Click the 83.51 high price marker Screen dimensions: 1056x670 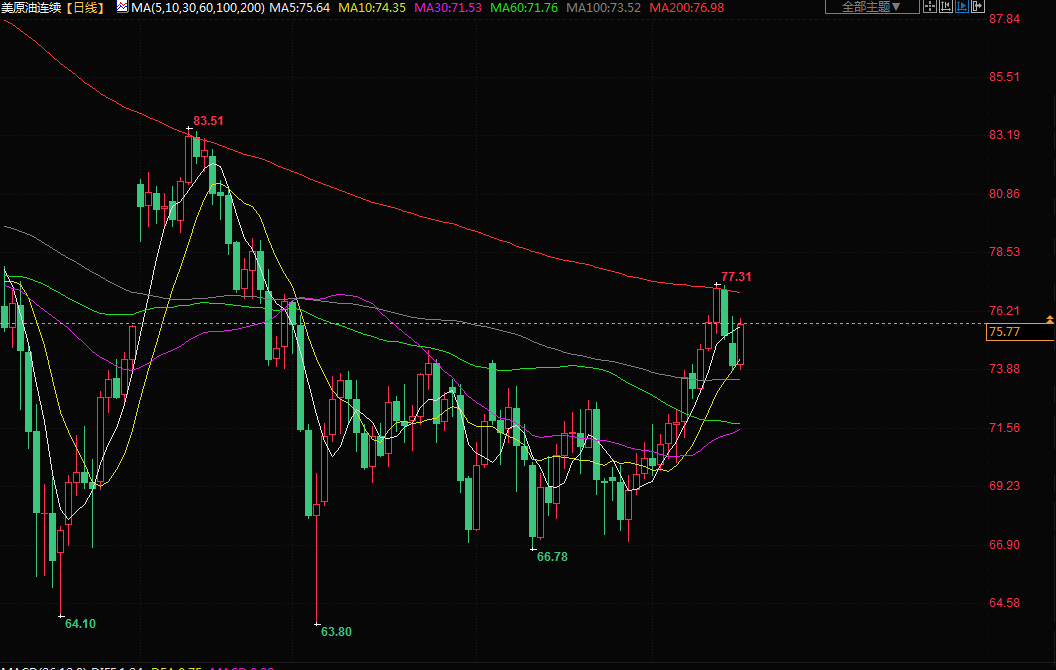point(208,121)
